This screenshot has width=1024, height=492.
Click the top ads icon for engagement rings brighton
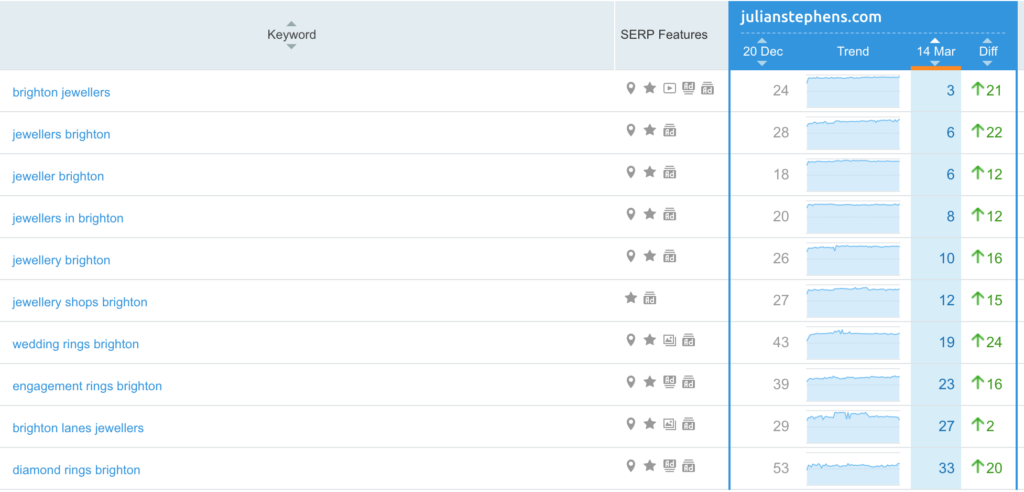pyautogui.click(x=669, y=382)
